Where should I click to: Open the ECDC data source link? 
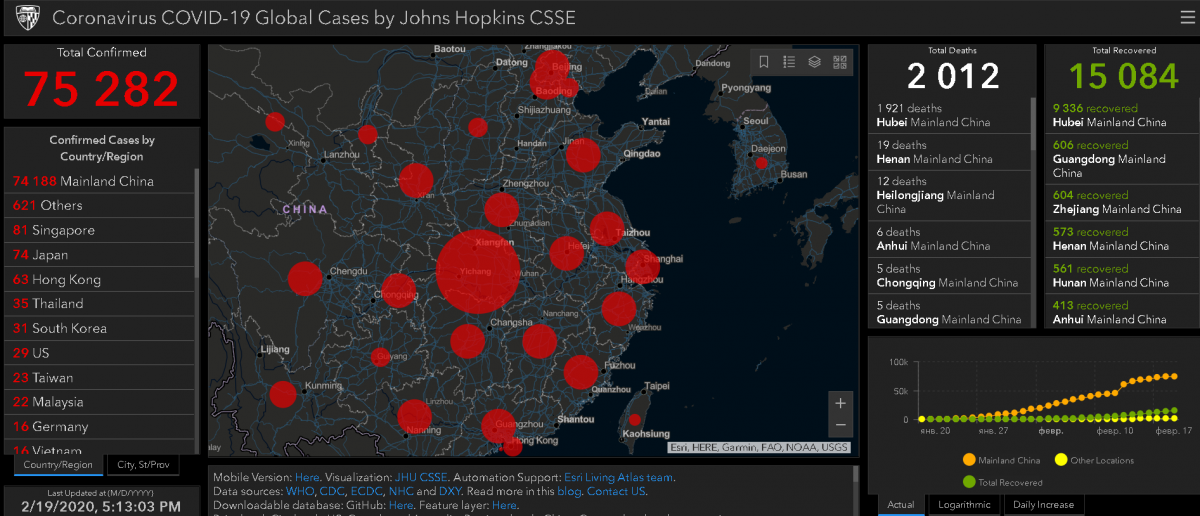pos(367,492)
